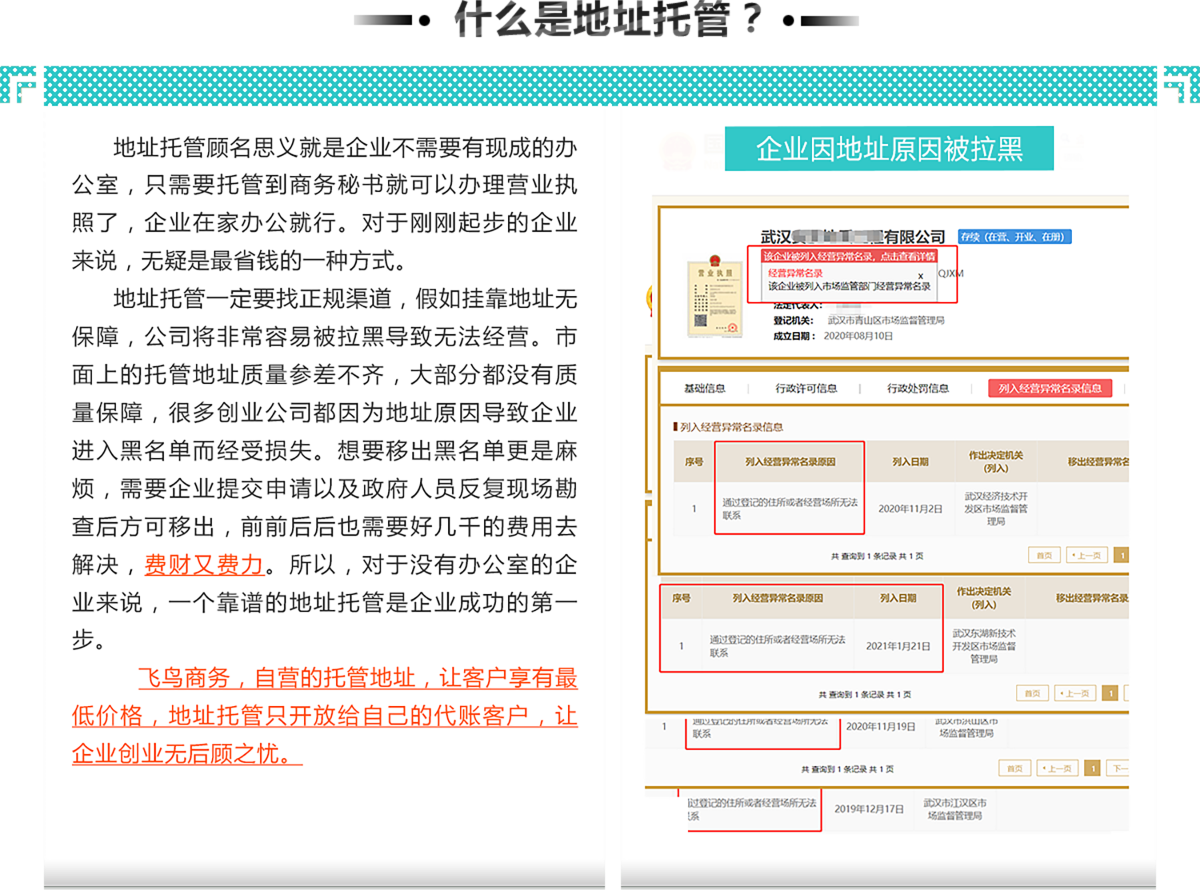
Task: Click the red 该企业被列入经营异常名录 alert banner
Action: [x=850, y=257]
